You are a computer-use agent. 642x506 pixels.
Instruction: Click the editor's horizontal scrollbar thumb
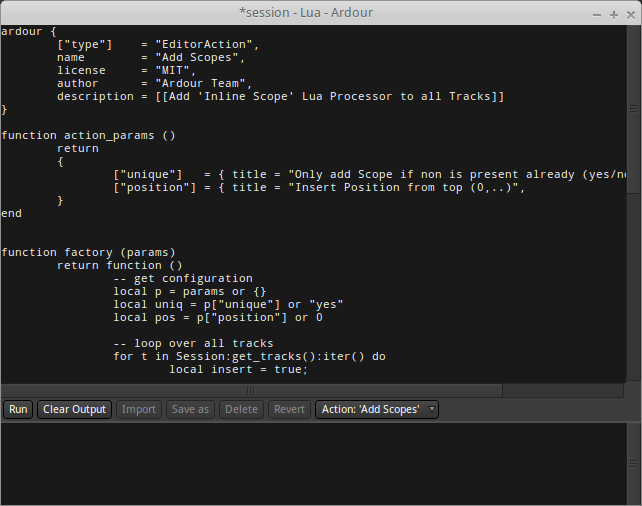[x=251, y=391]
